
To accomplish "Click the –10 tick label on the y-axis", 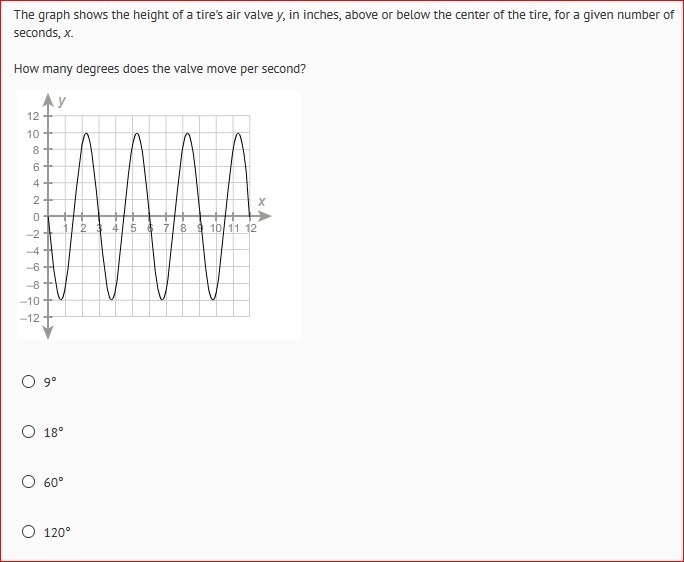I will point(30,301).
